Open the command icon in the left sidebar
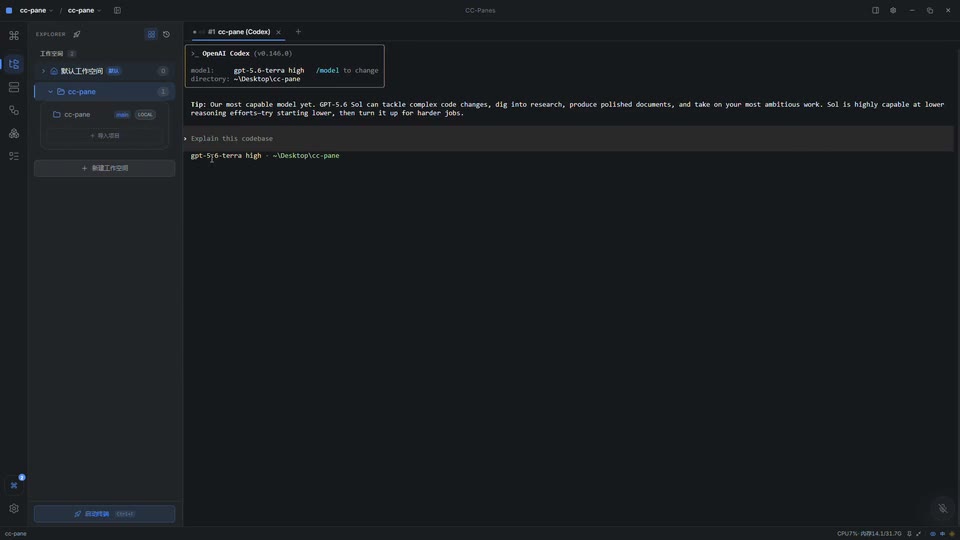The height and width of the screenshot is (540, 960). pyautogui.click(x=13, y=36)
